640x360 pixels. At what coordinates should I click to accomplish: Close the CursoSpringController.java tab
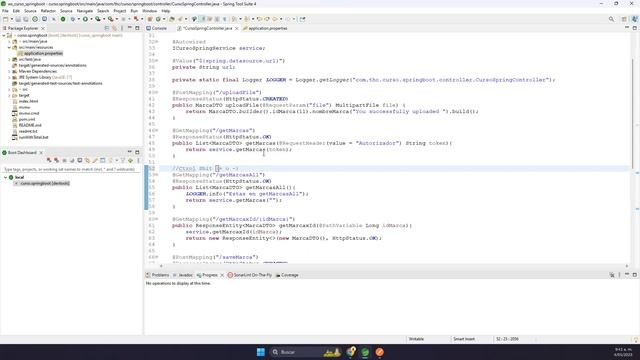(x=237, y=29)
